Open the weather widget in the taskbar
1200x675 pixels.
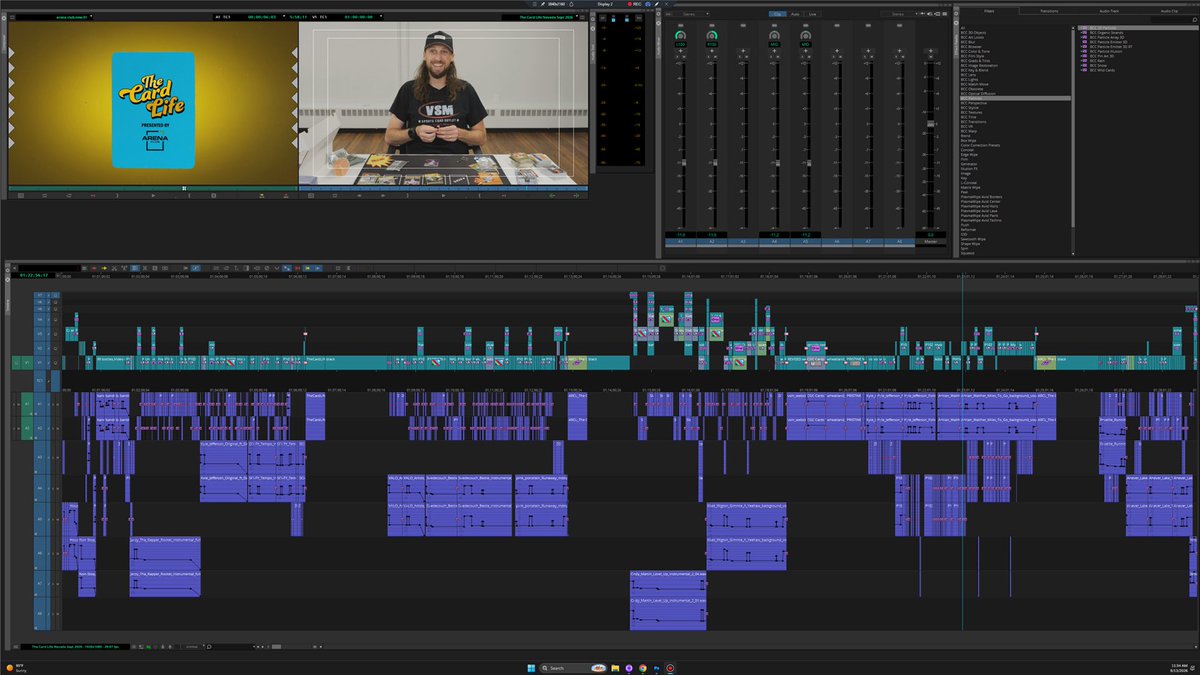[x=18, y=667]
